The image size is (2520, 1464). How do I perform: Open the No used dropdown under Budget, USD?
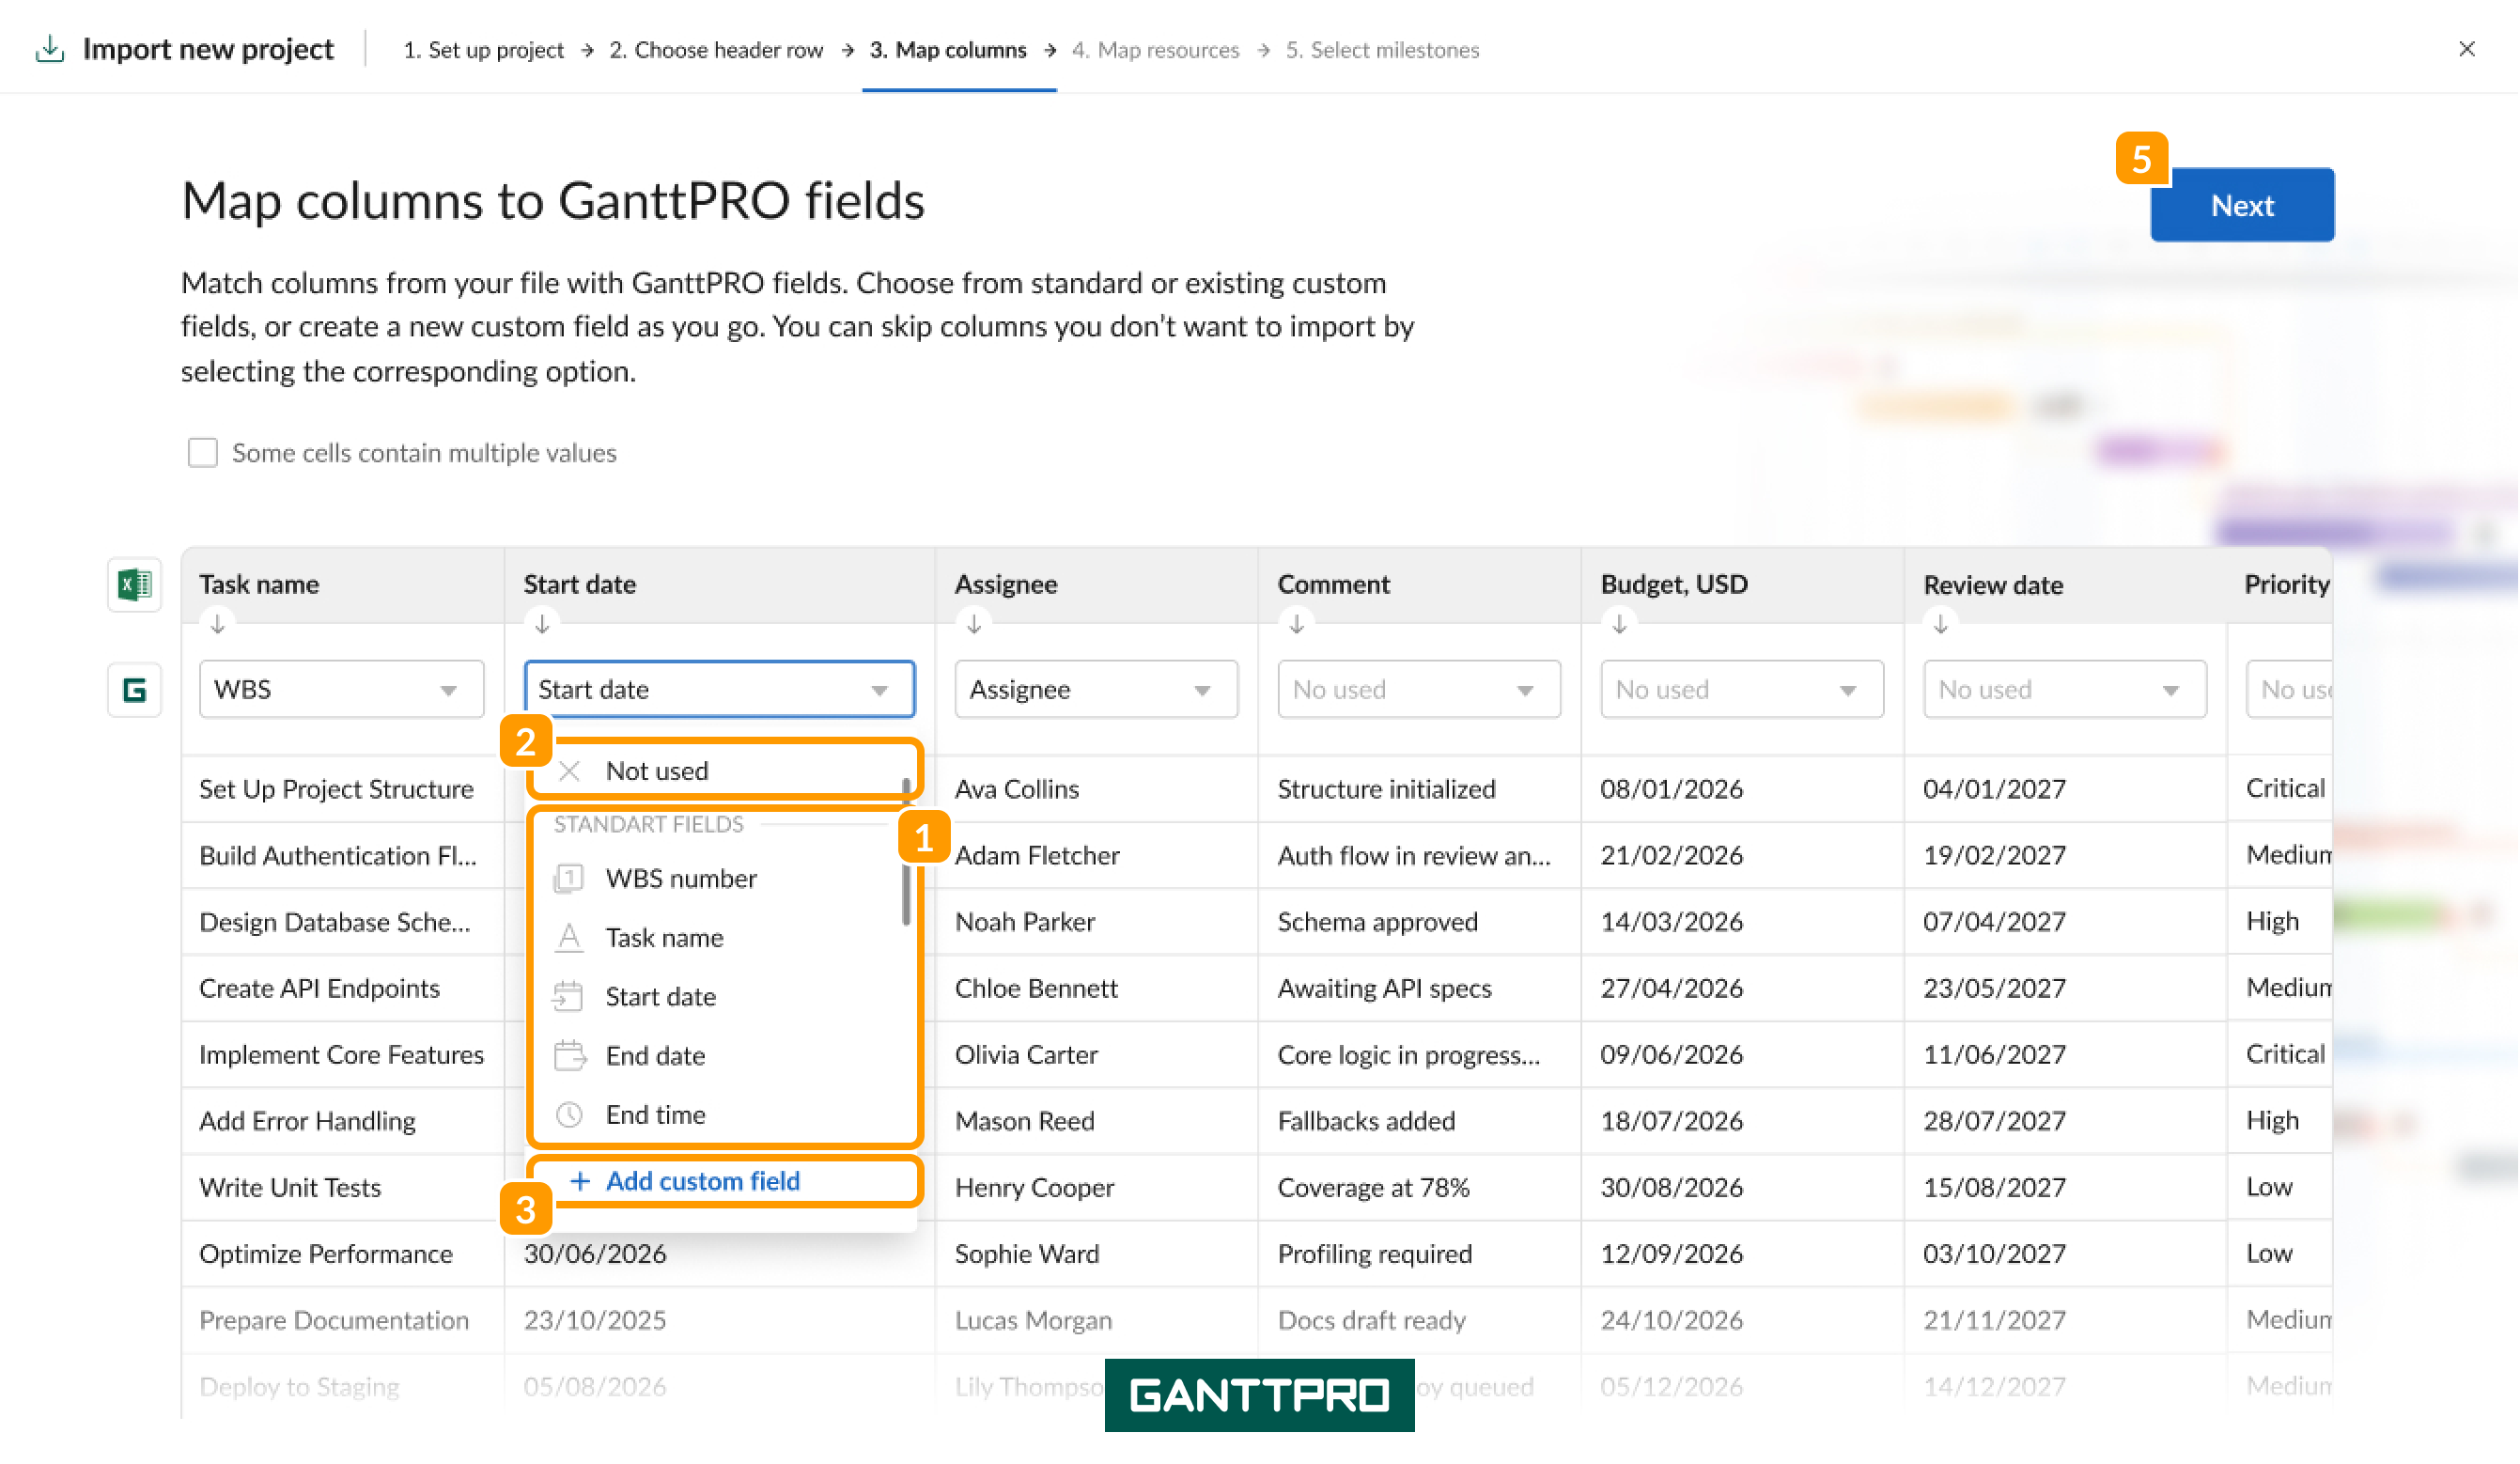1743,690
